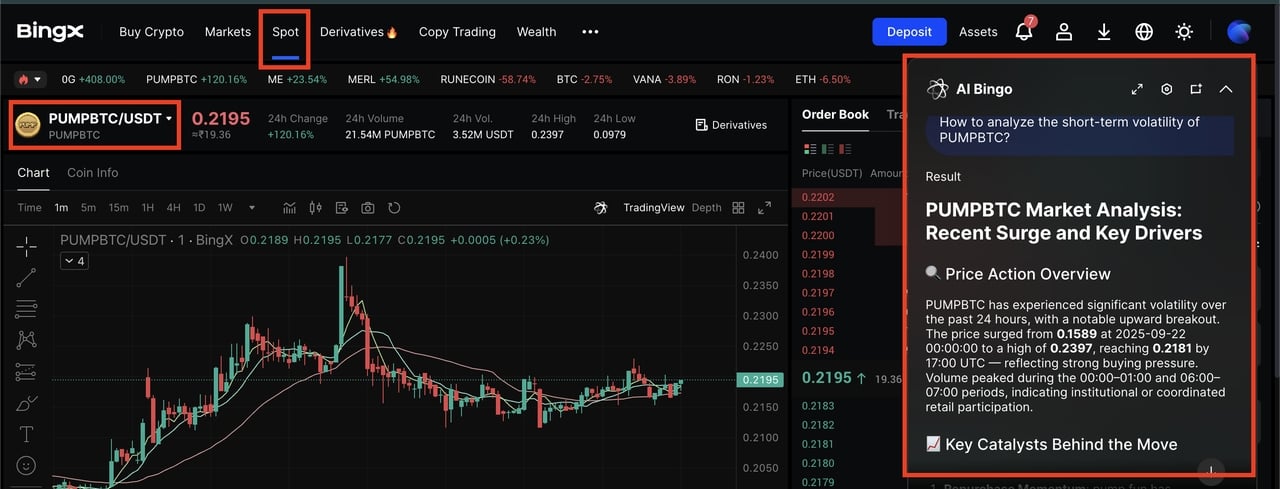Open the Spot menu

tap(285, 32)
